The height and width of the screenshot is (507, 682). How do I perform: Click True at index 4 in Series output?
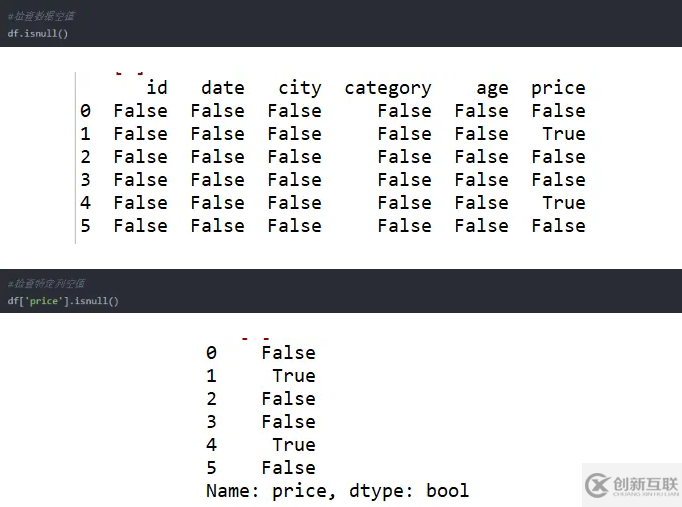tap(293, 445)
